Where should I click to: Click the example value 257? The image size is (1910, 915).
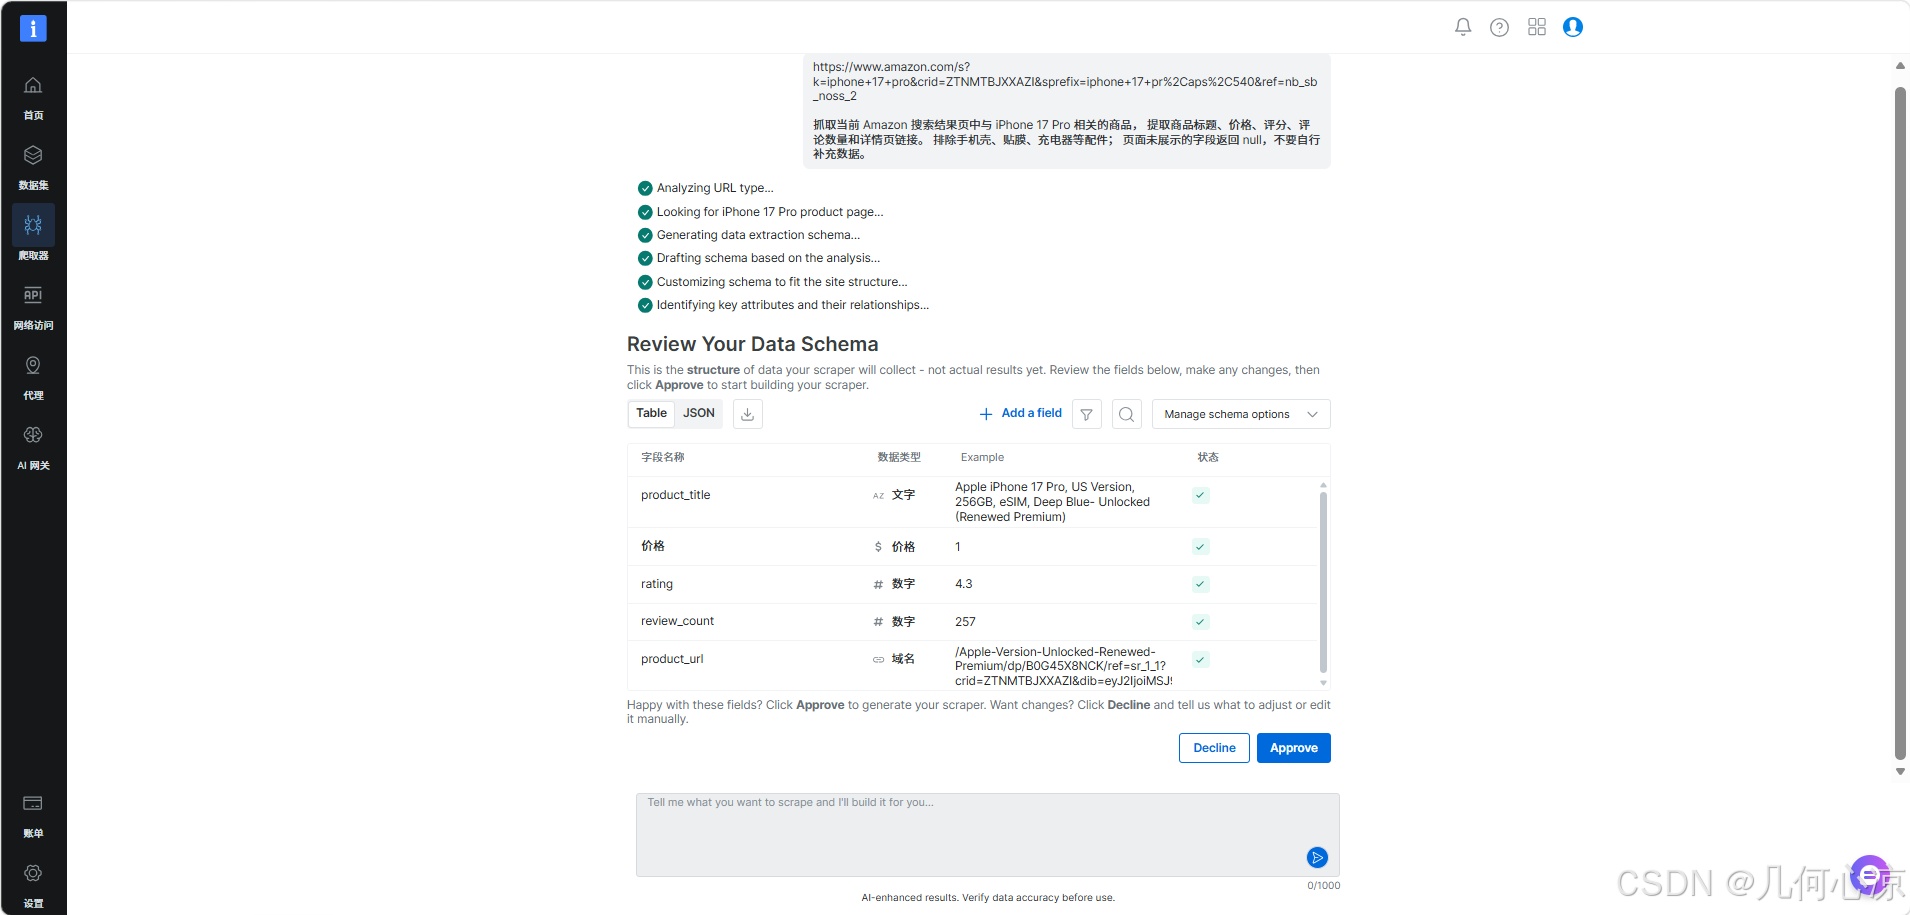point(965,622)
